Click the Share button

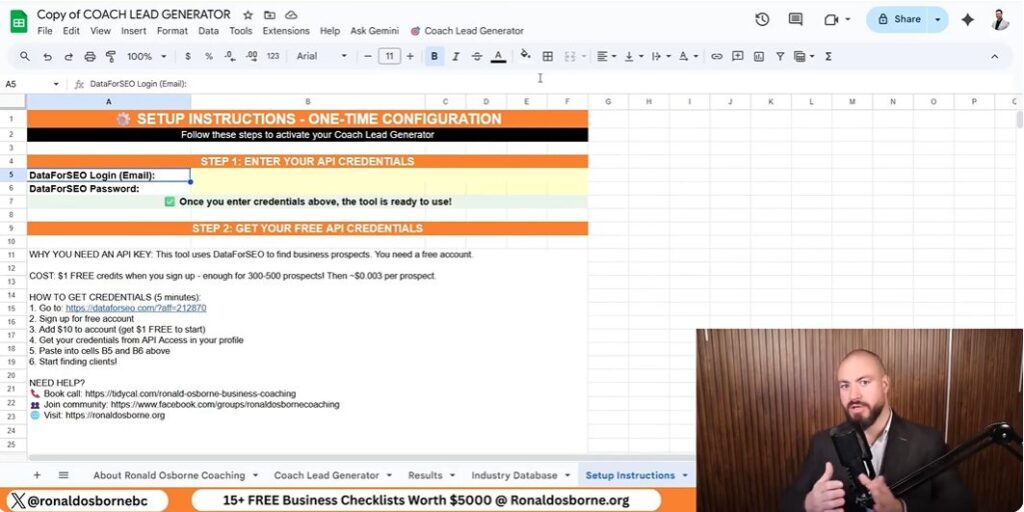click(899, 20)
